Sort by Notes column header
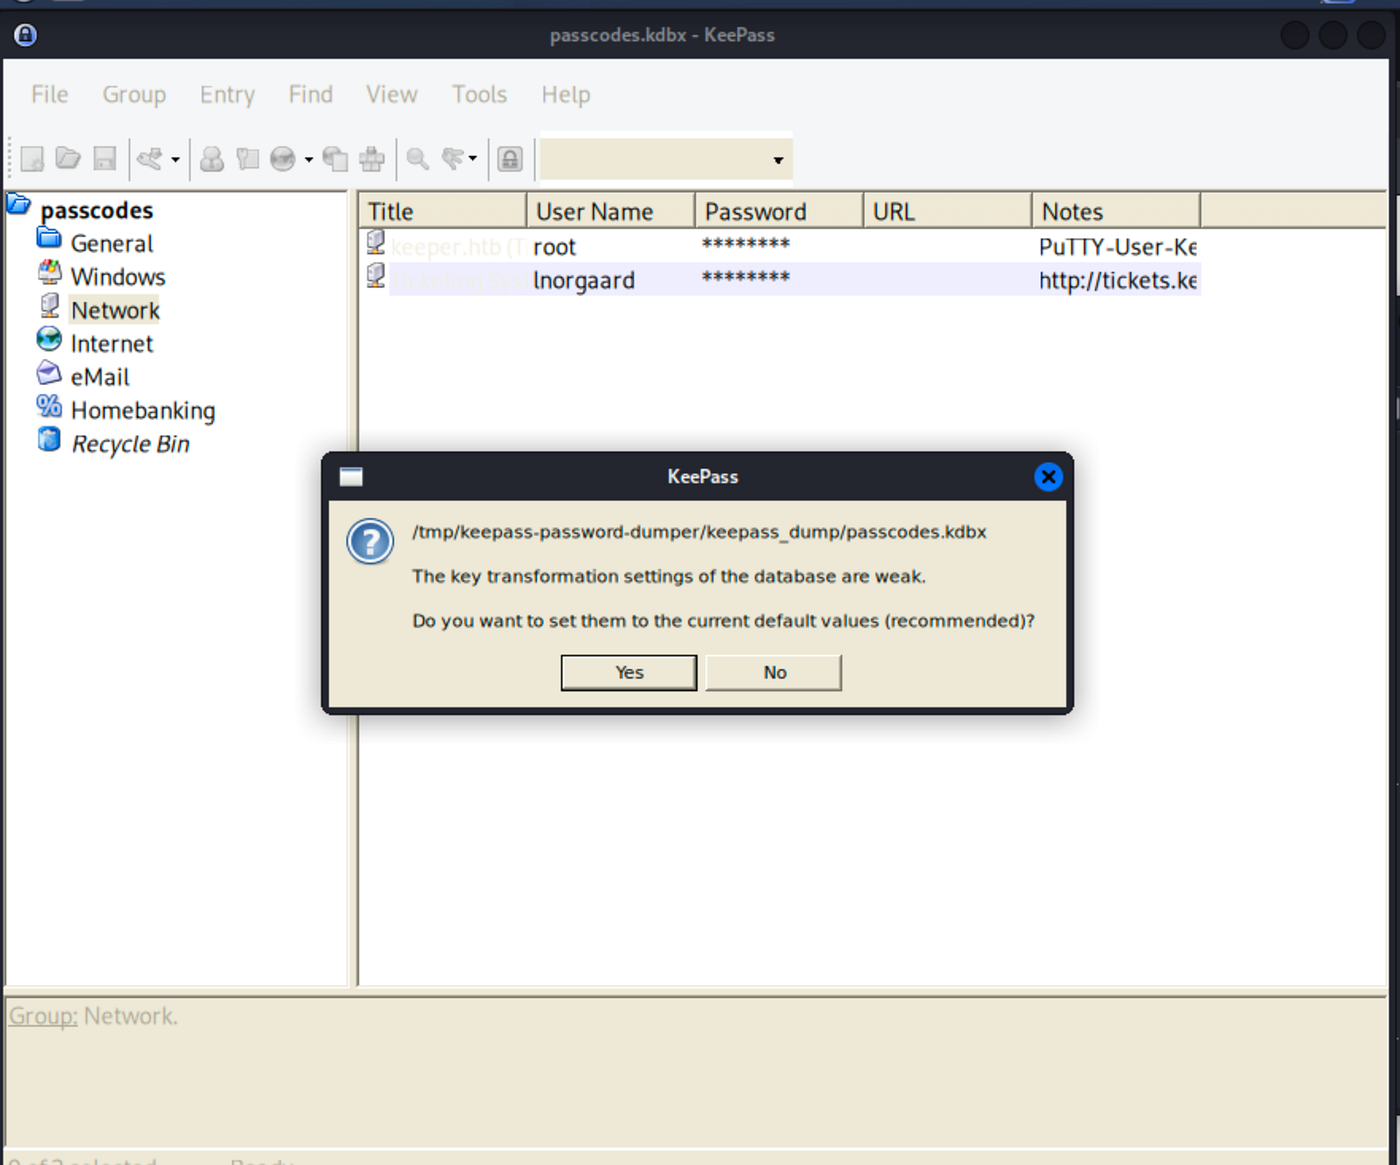 (1116, 211)
